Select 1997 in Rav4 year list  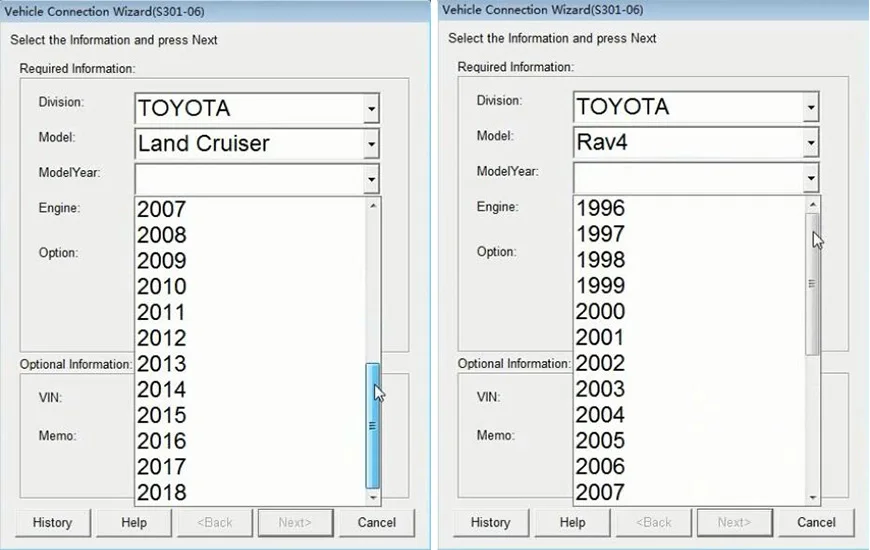coord(689,234)
